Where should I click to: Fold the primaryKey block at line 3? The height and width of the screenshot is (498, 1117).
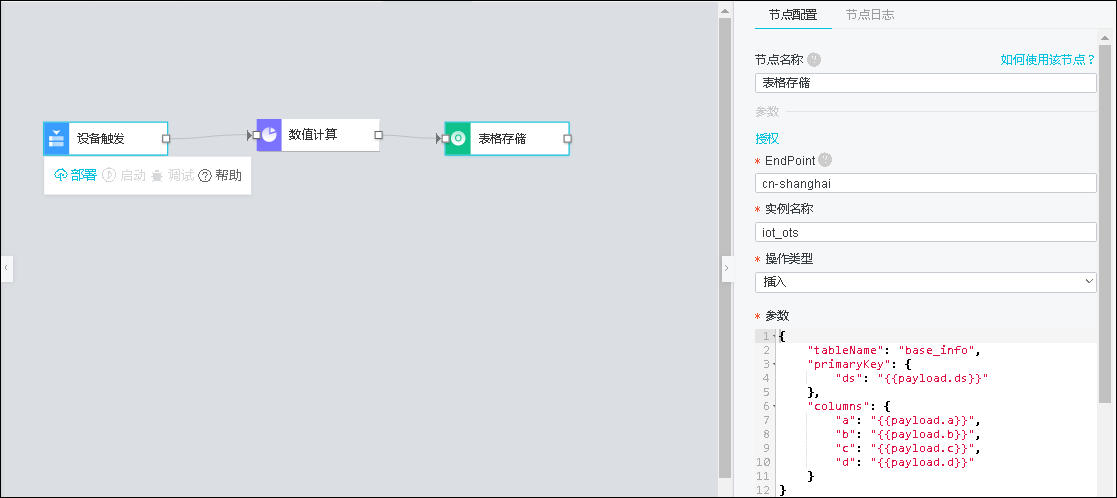(774, 364)
